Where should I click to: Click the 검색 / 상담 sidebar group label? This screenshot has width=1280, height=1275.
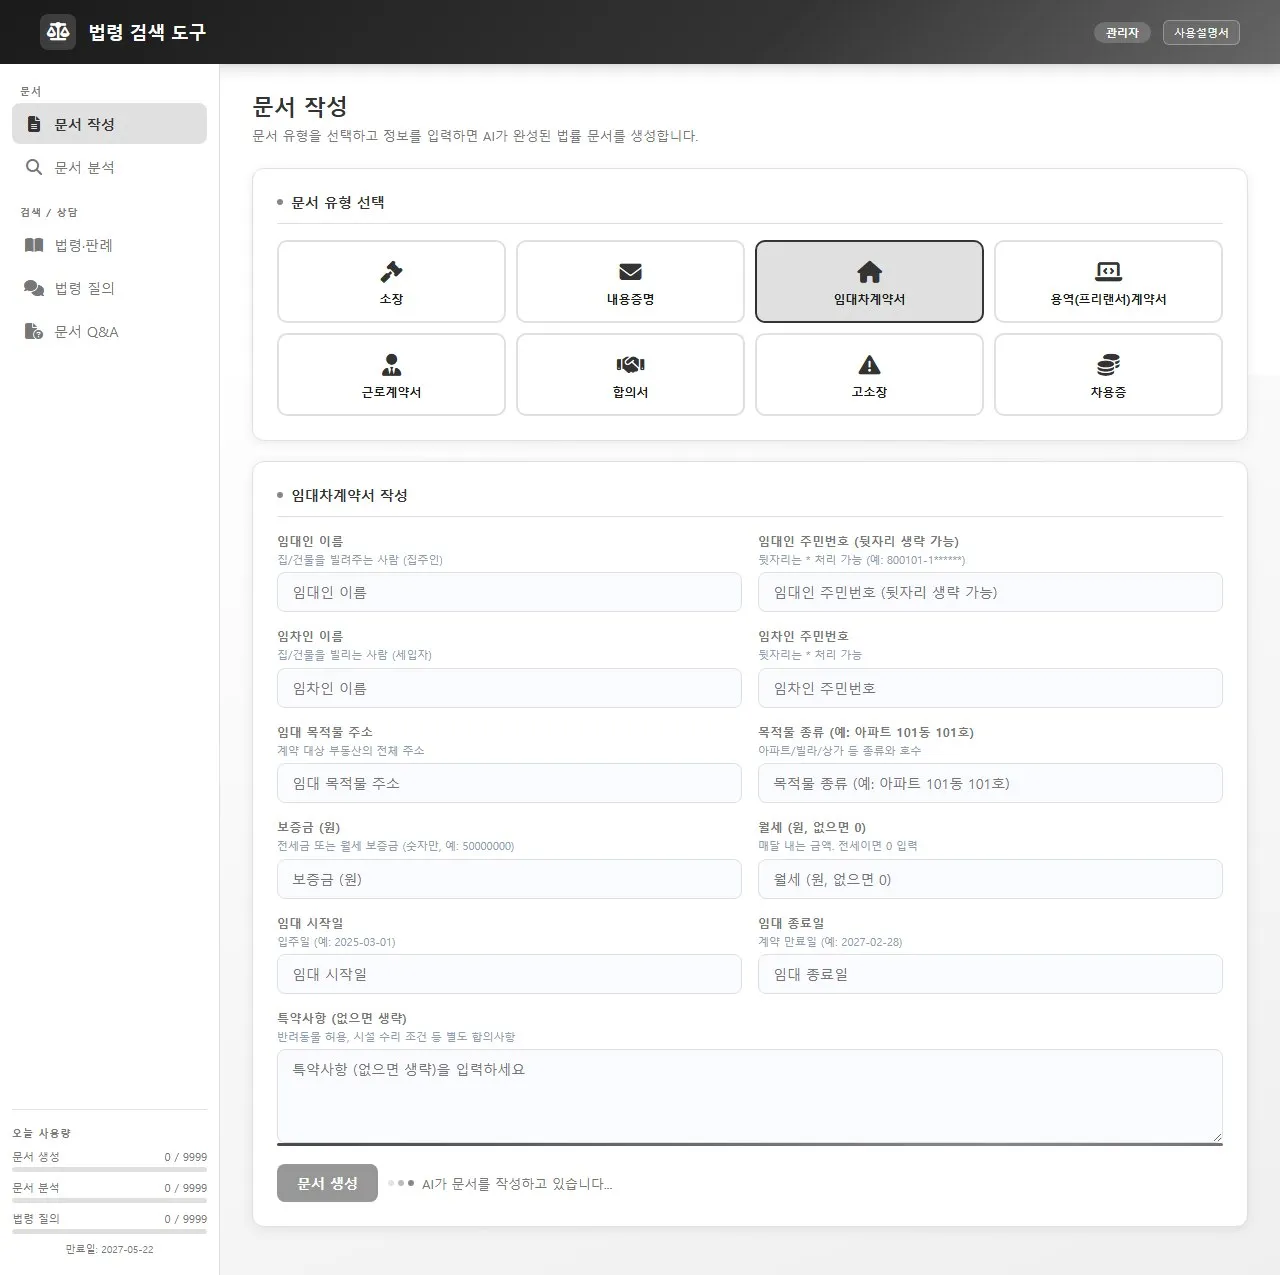pyautogui.click(x=49, y=212)
